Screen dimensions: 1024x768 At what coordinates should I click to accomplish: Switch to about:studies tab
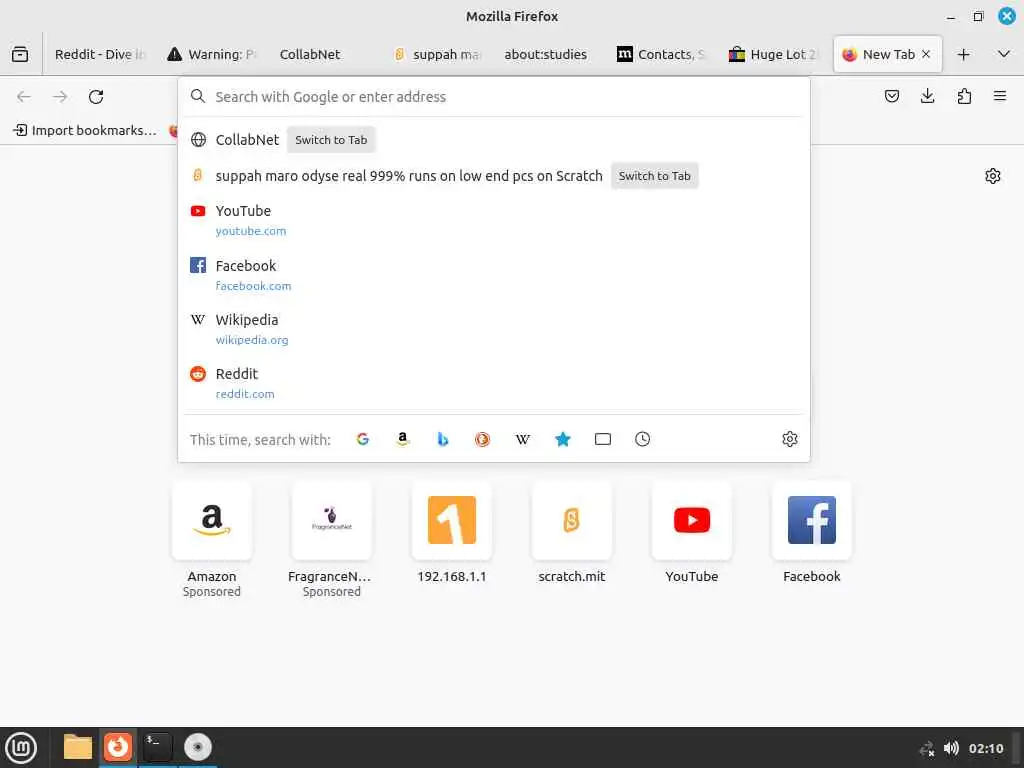coord(549,54)
